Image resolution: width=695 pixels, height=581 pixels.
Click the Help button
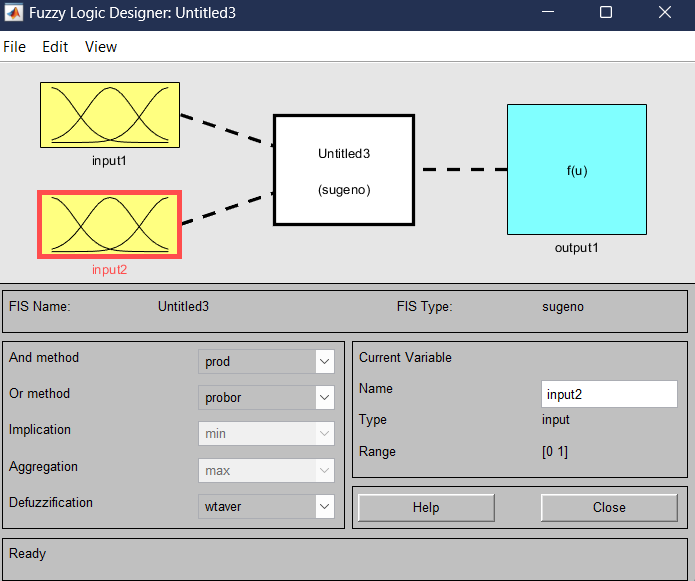[x=426, y=507]
